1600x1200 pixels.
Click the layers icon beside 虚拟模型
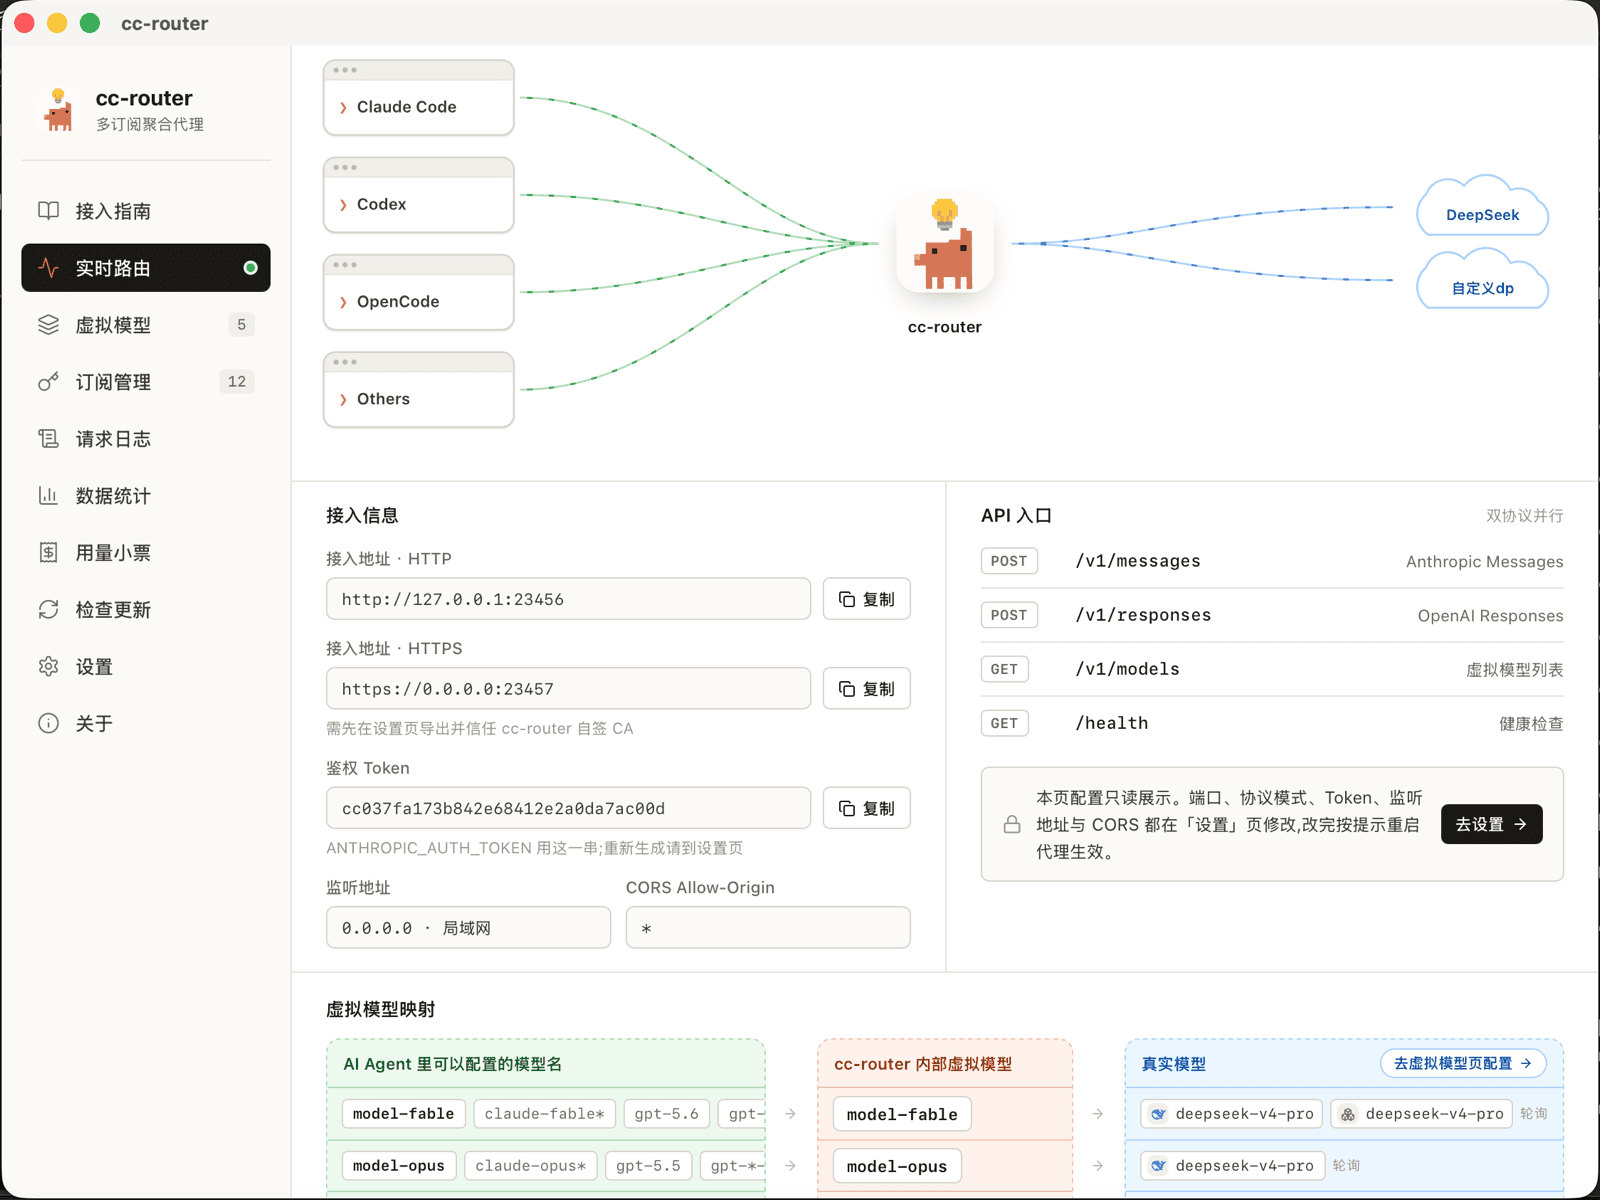[x=48, y=325]
